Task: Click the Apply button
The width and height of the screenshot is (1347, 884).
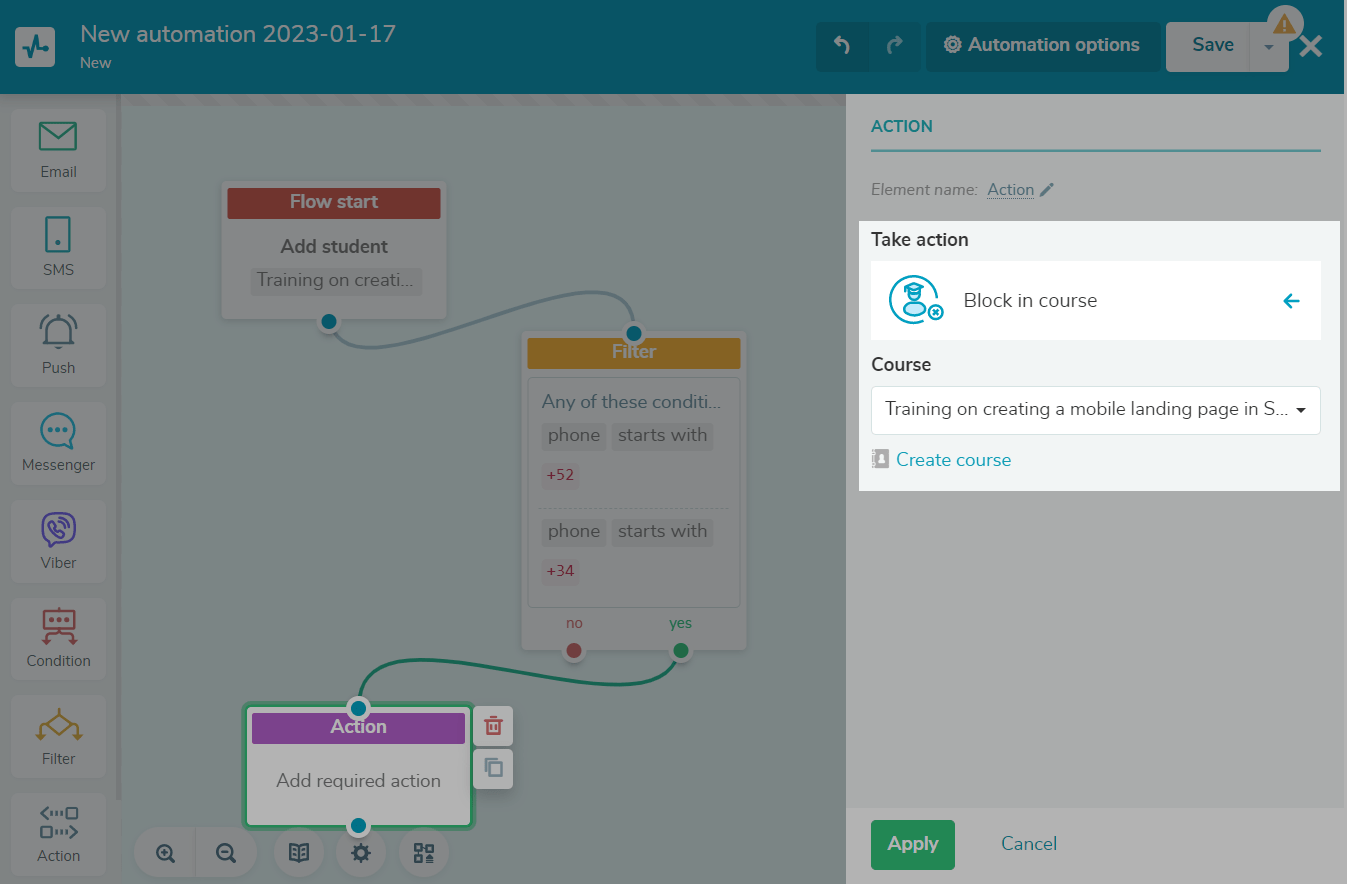Action: coord(912,844)
